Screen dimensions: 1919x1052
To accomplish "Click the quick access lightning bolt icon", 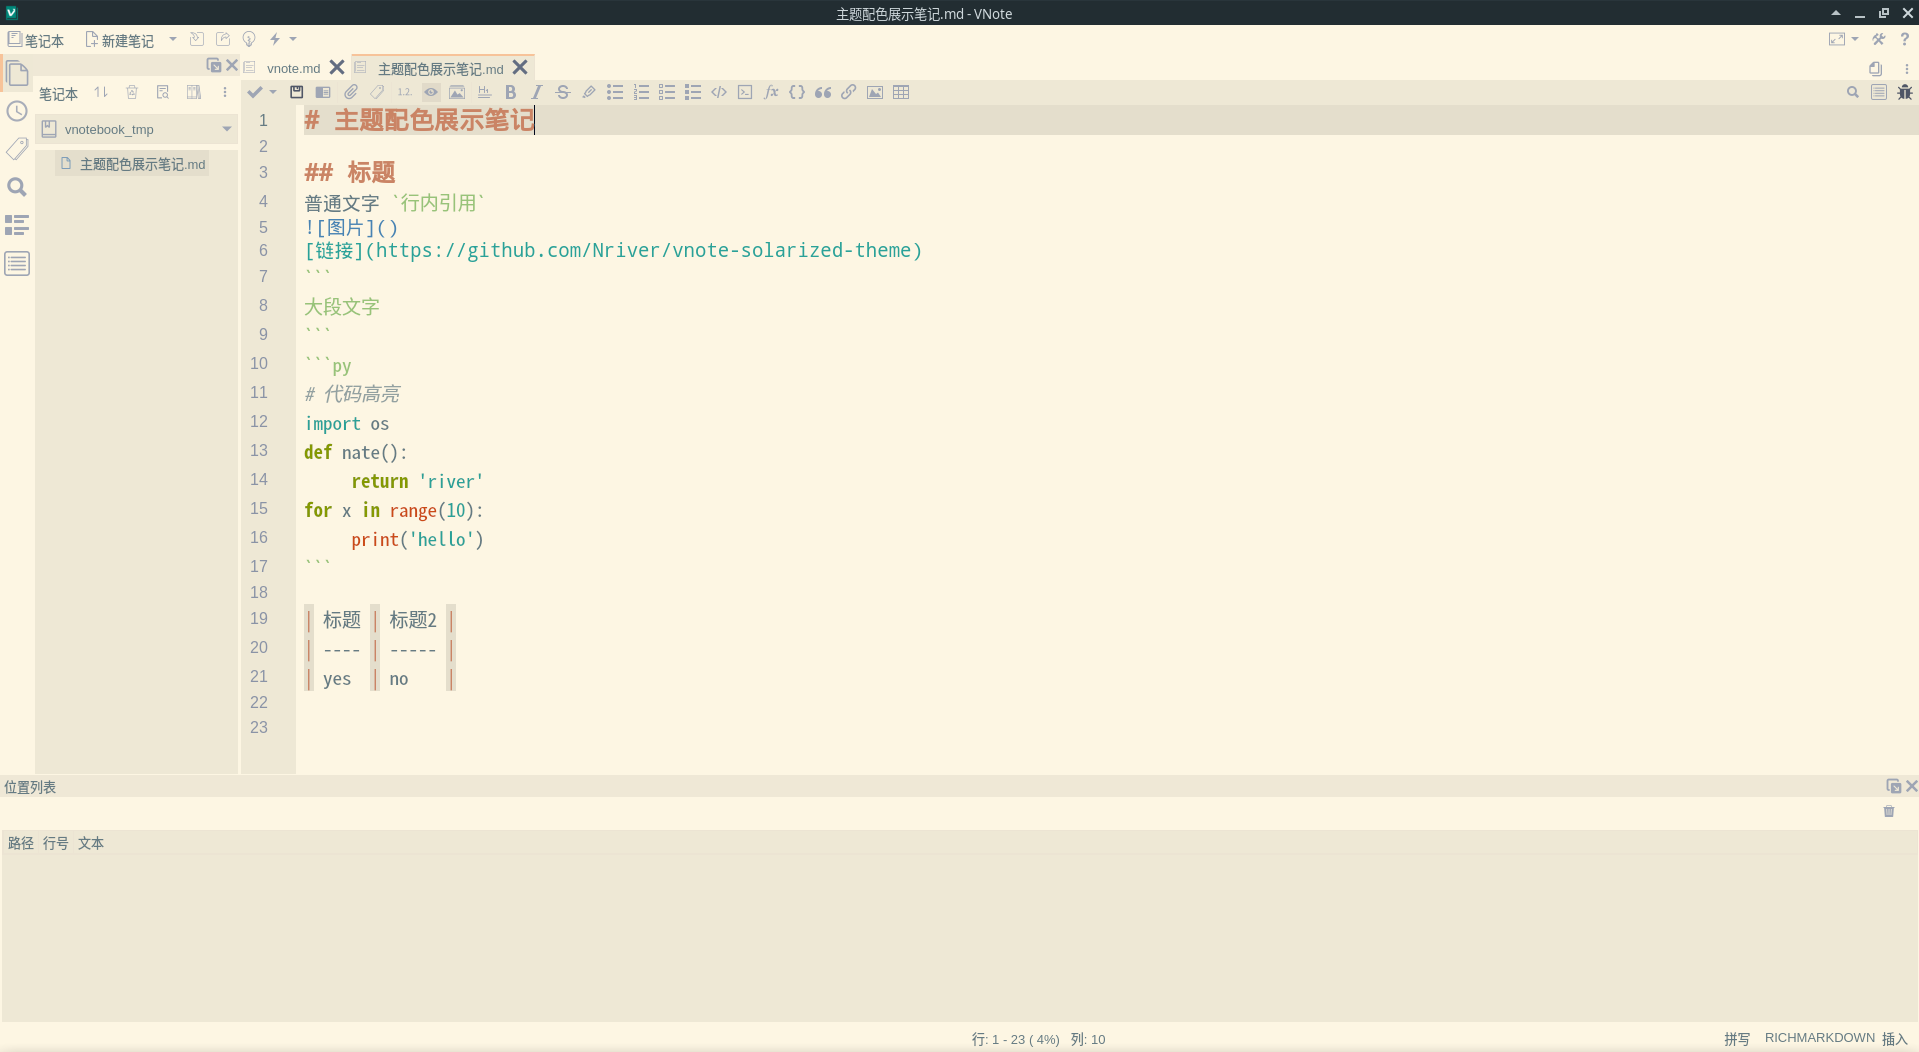I will (275, 39).
